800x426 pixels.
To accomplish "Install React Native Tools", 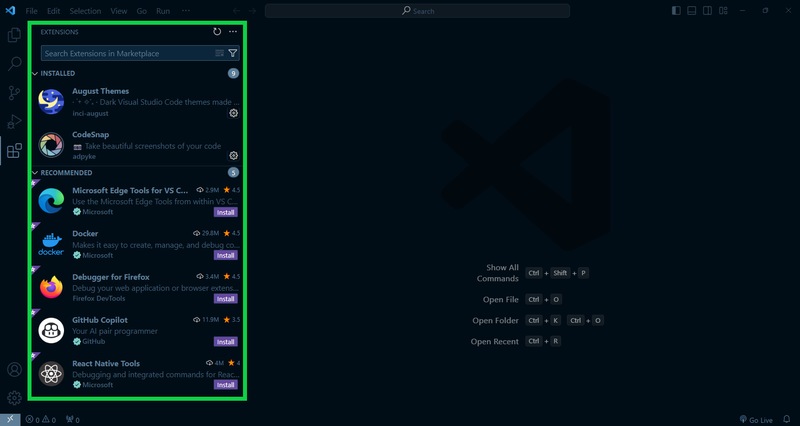I will [x=226, y=385].
